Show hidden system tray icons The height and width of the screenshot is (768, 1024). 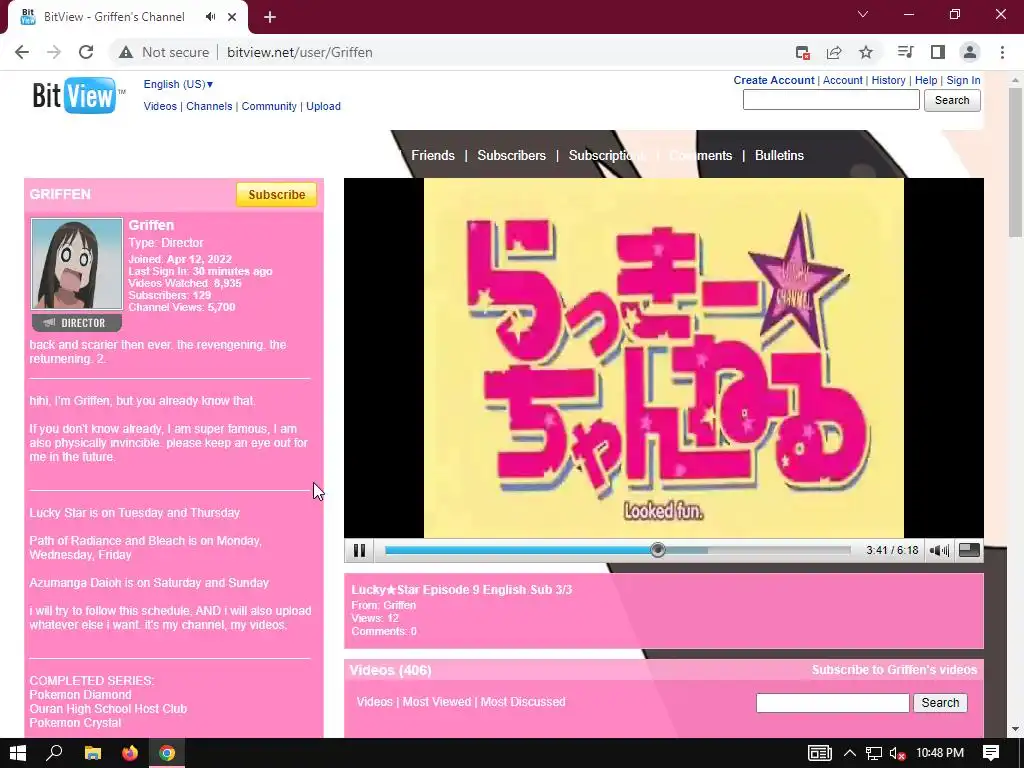pyautogui.click(x=850, y=753)
